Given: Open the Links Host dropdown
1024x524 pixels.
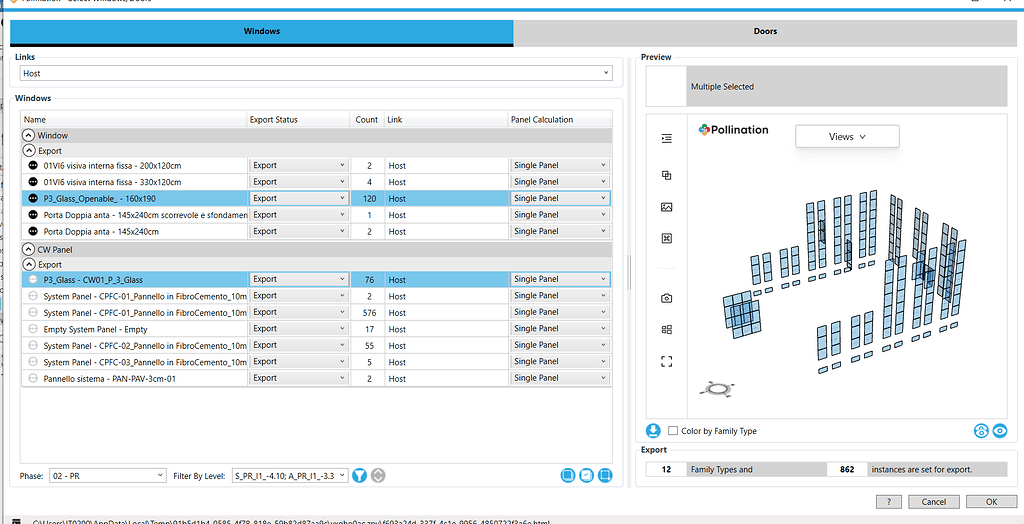Looking at the screenshot, I should 316,73.
